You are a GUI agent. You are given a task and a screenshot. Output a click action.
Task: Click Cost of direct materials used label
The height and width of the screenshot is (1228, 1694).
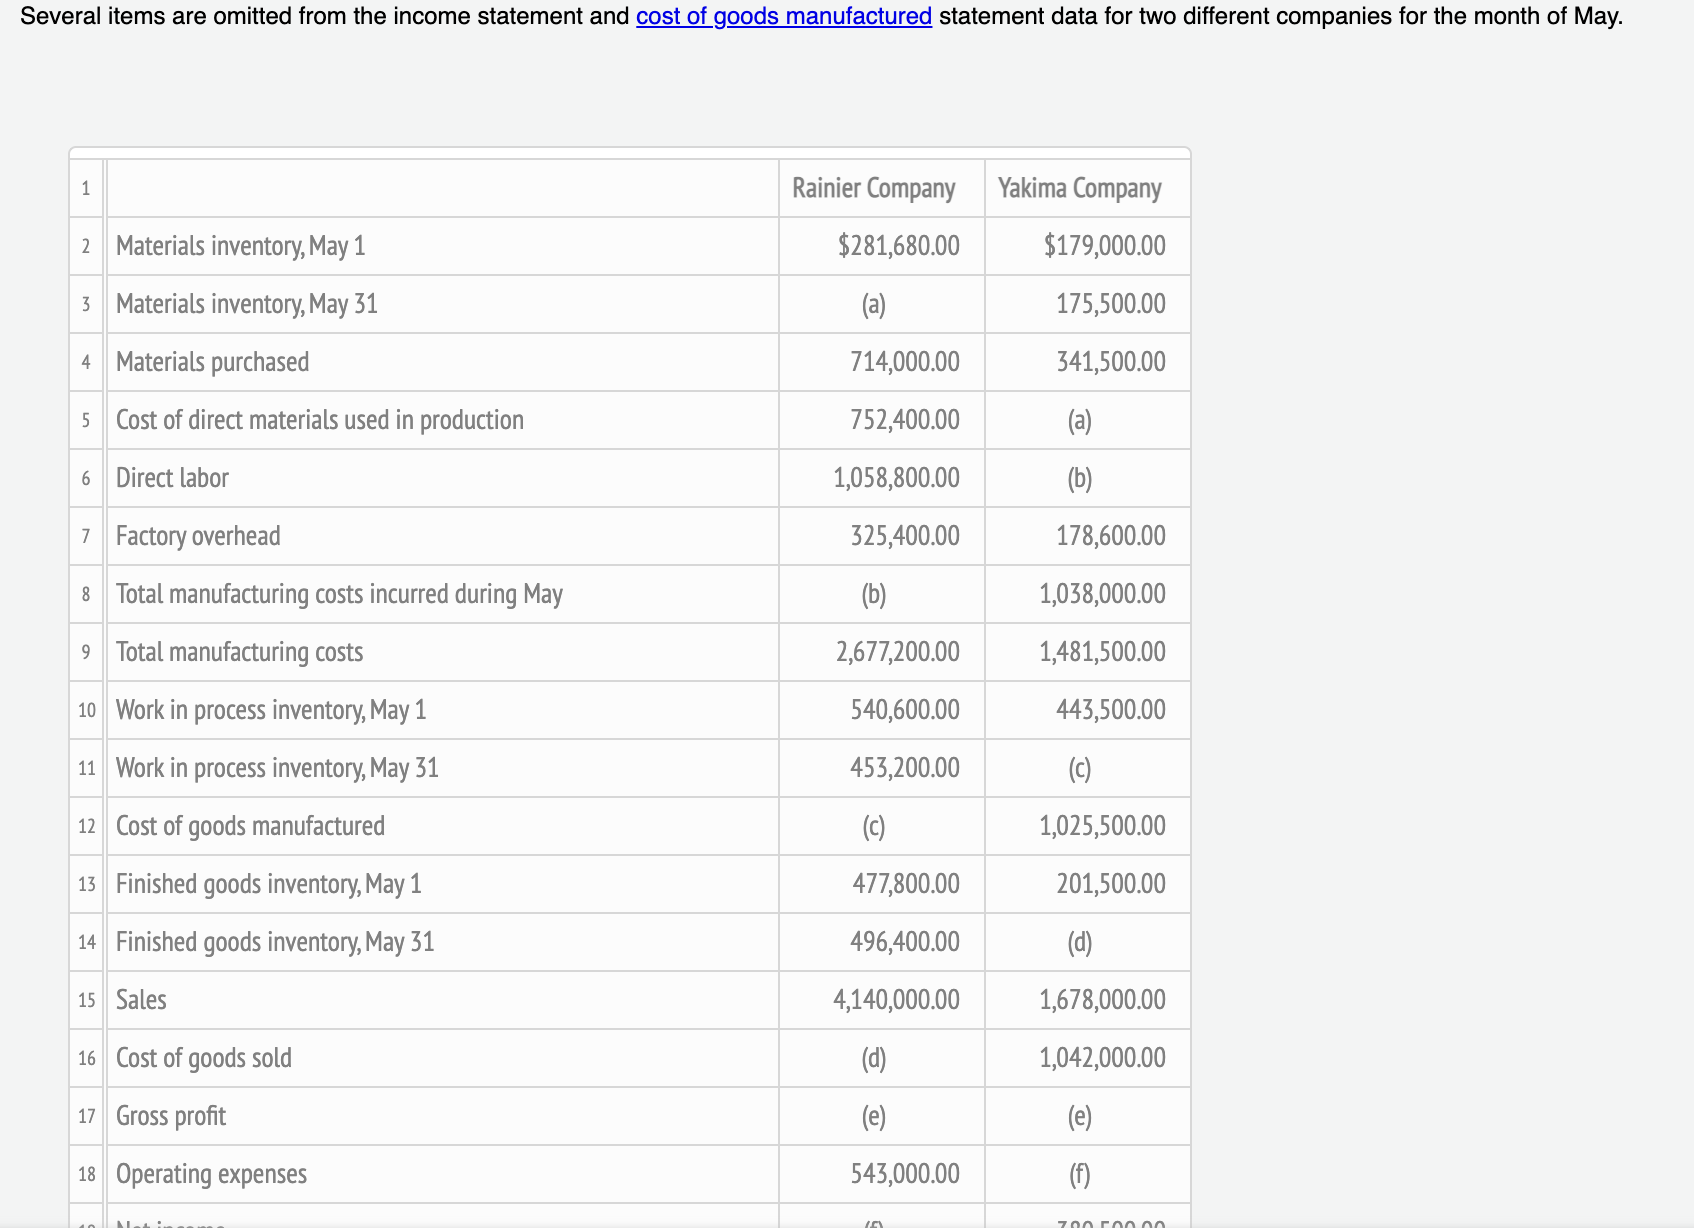coord(320,420)
